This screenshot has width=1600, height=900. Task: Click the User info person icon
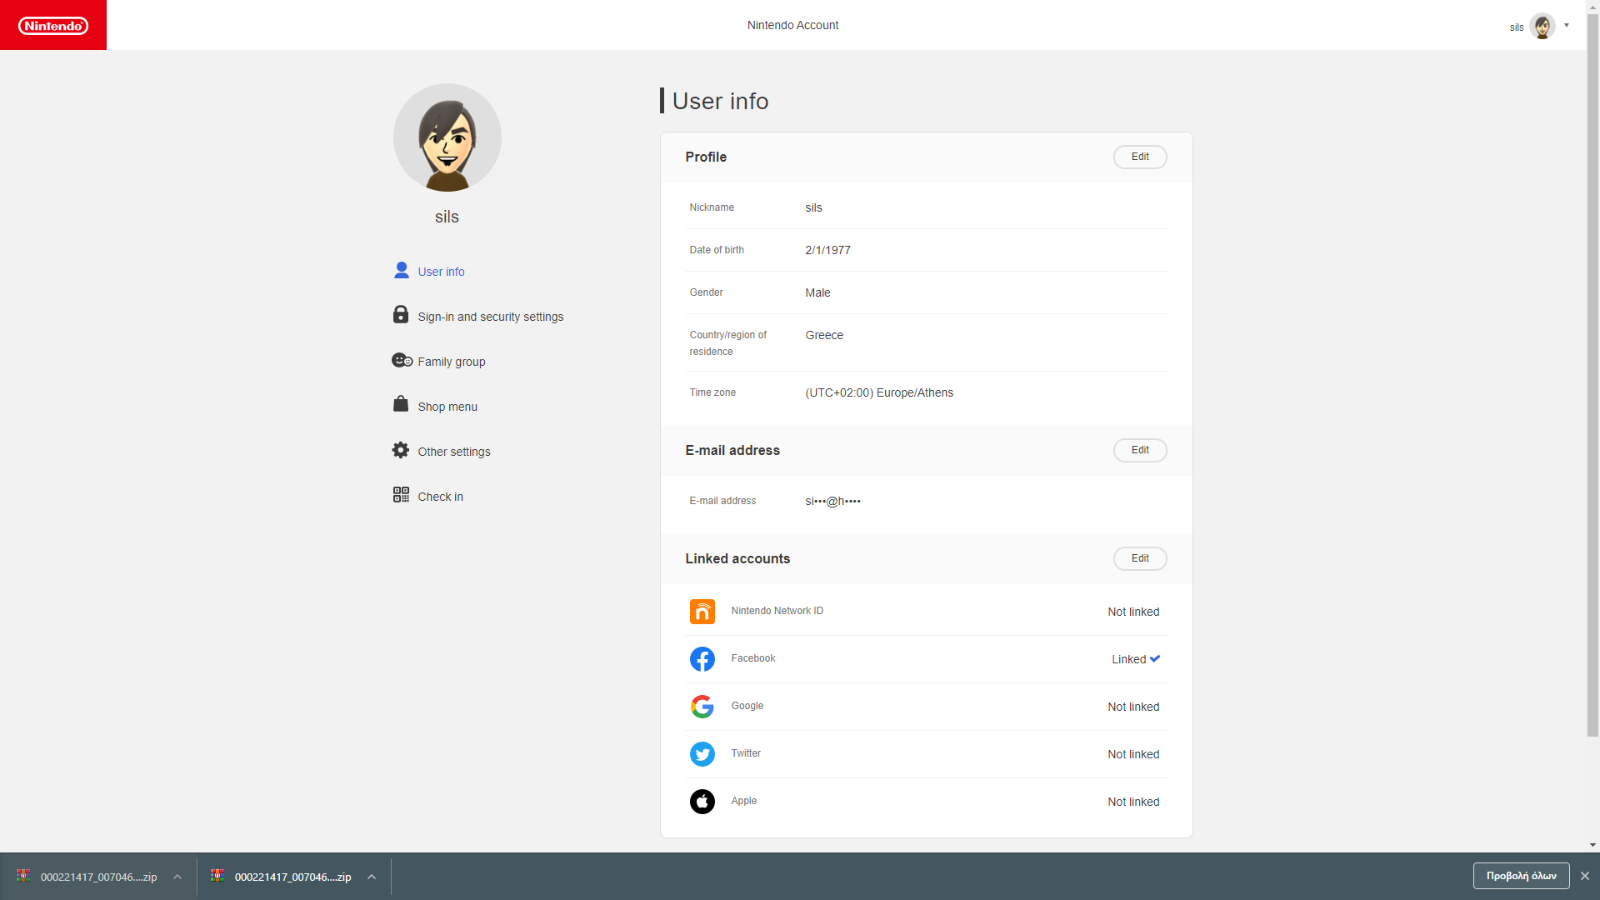click(x=401, y=270)
